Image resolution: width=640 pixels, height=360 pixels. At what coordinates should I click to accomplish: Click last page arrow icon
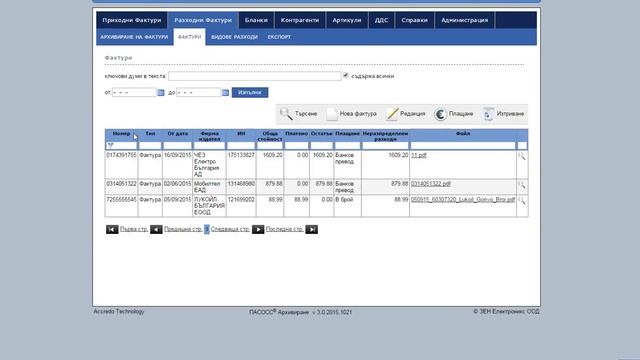[x=311, y=229]
